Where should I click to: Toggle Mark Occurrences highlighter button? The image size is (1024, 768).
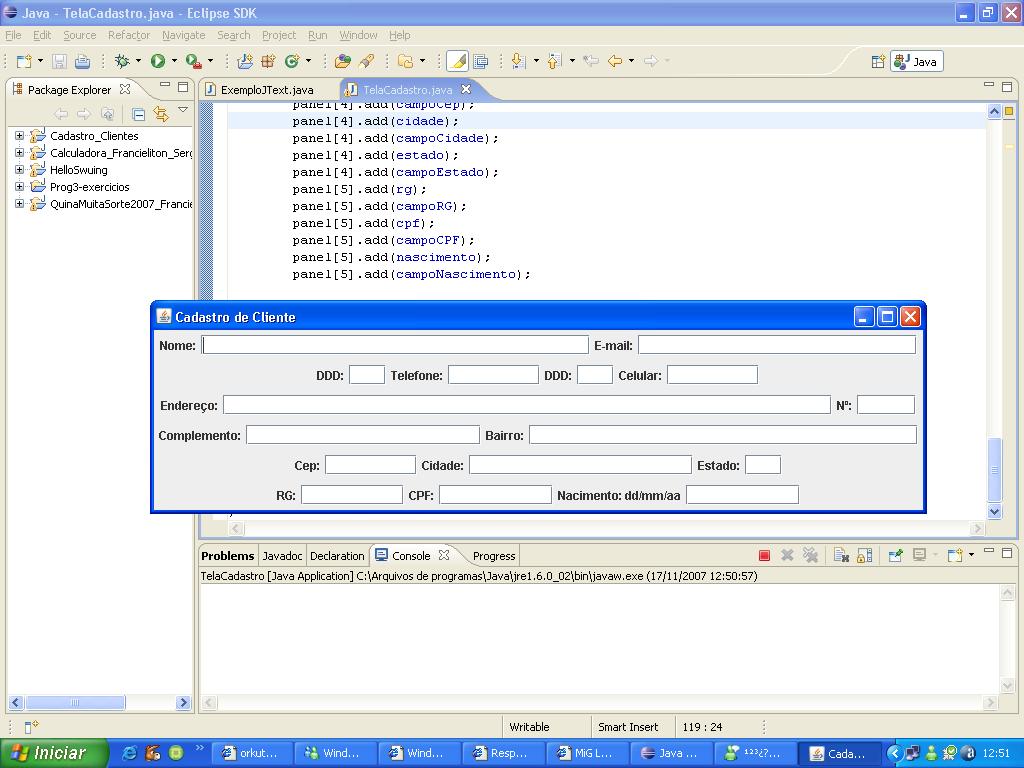point(457,61)
